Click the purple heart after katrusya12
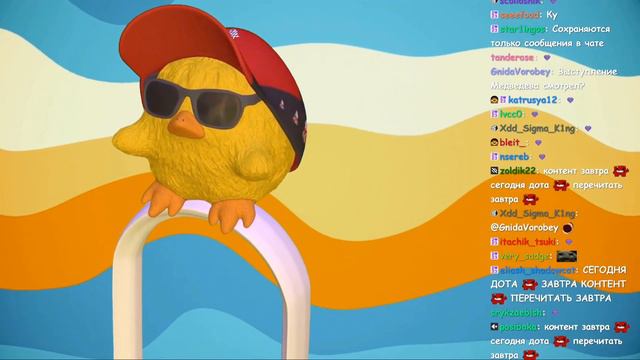The height and width of the screenshot is (360, 640). click(570, 100)
